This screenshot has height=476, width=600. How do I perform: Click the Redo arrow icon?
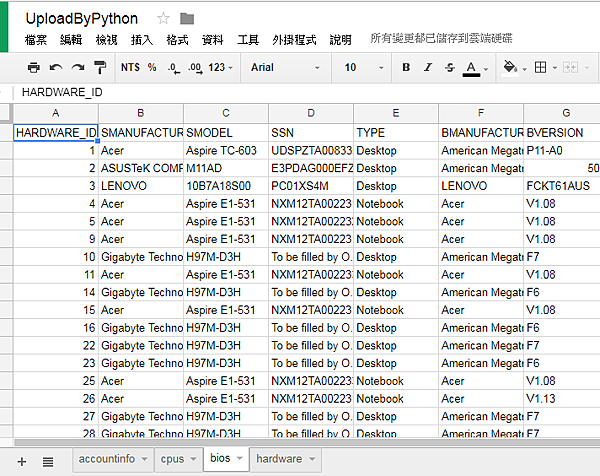[78, 68]
